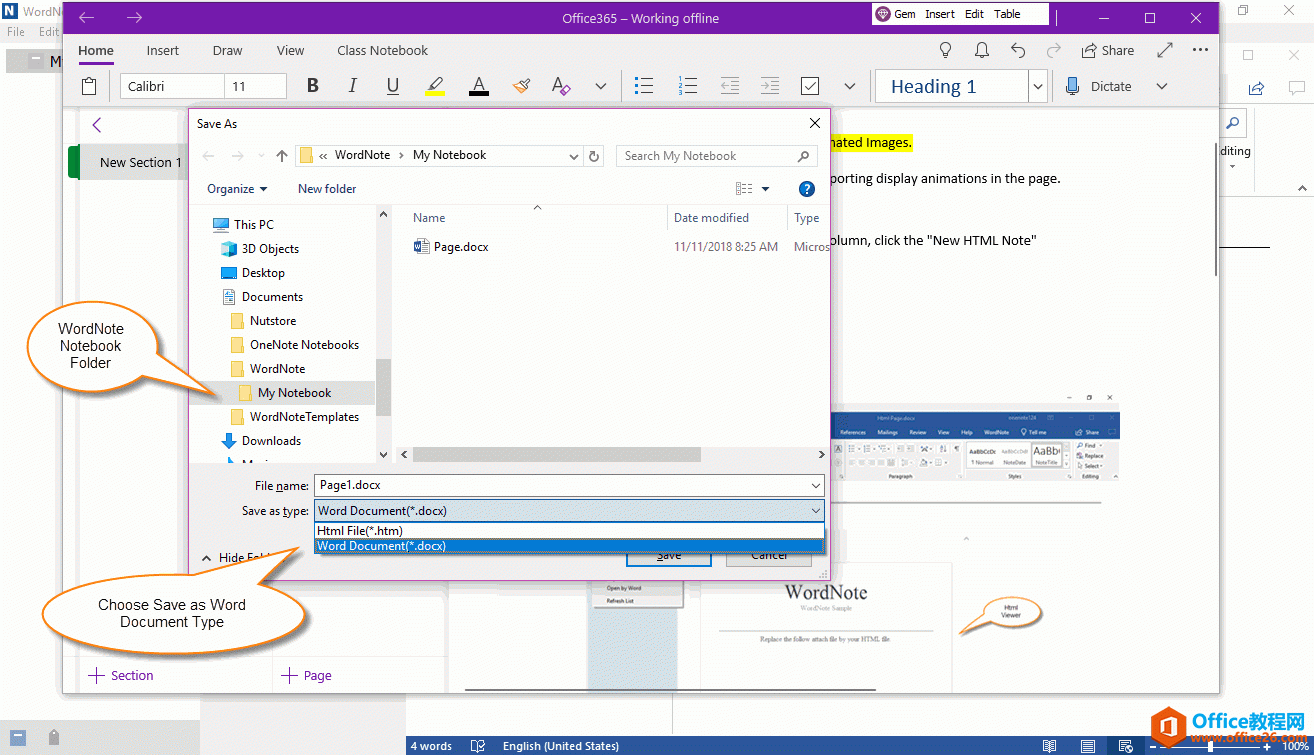Create a New folder
The width and height of the screenshot is (1314, 755).
[x=327, y=188]
